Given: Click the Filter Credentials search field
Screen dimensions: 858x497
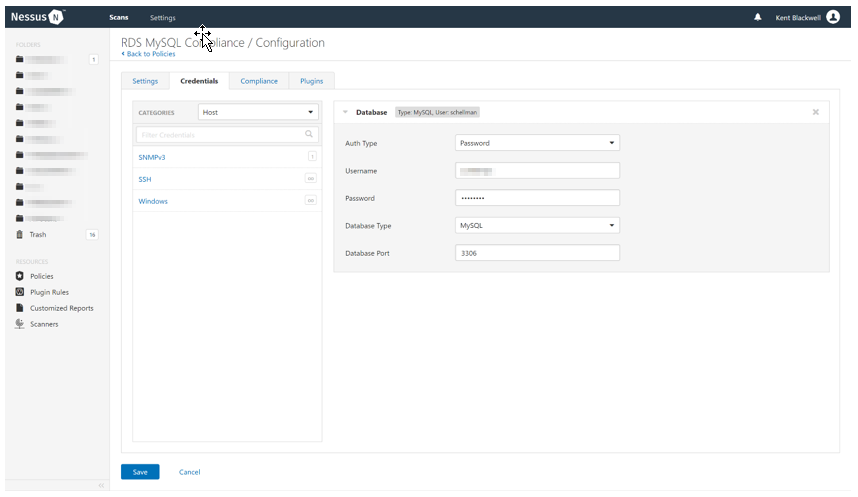Looking at the screenshot, I should pos(227,135).
